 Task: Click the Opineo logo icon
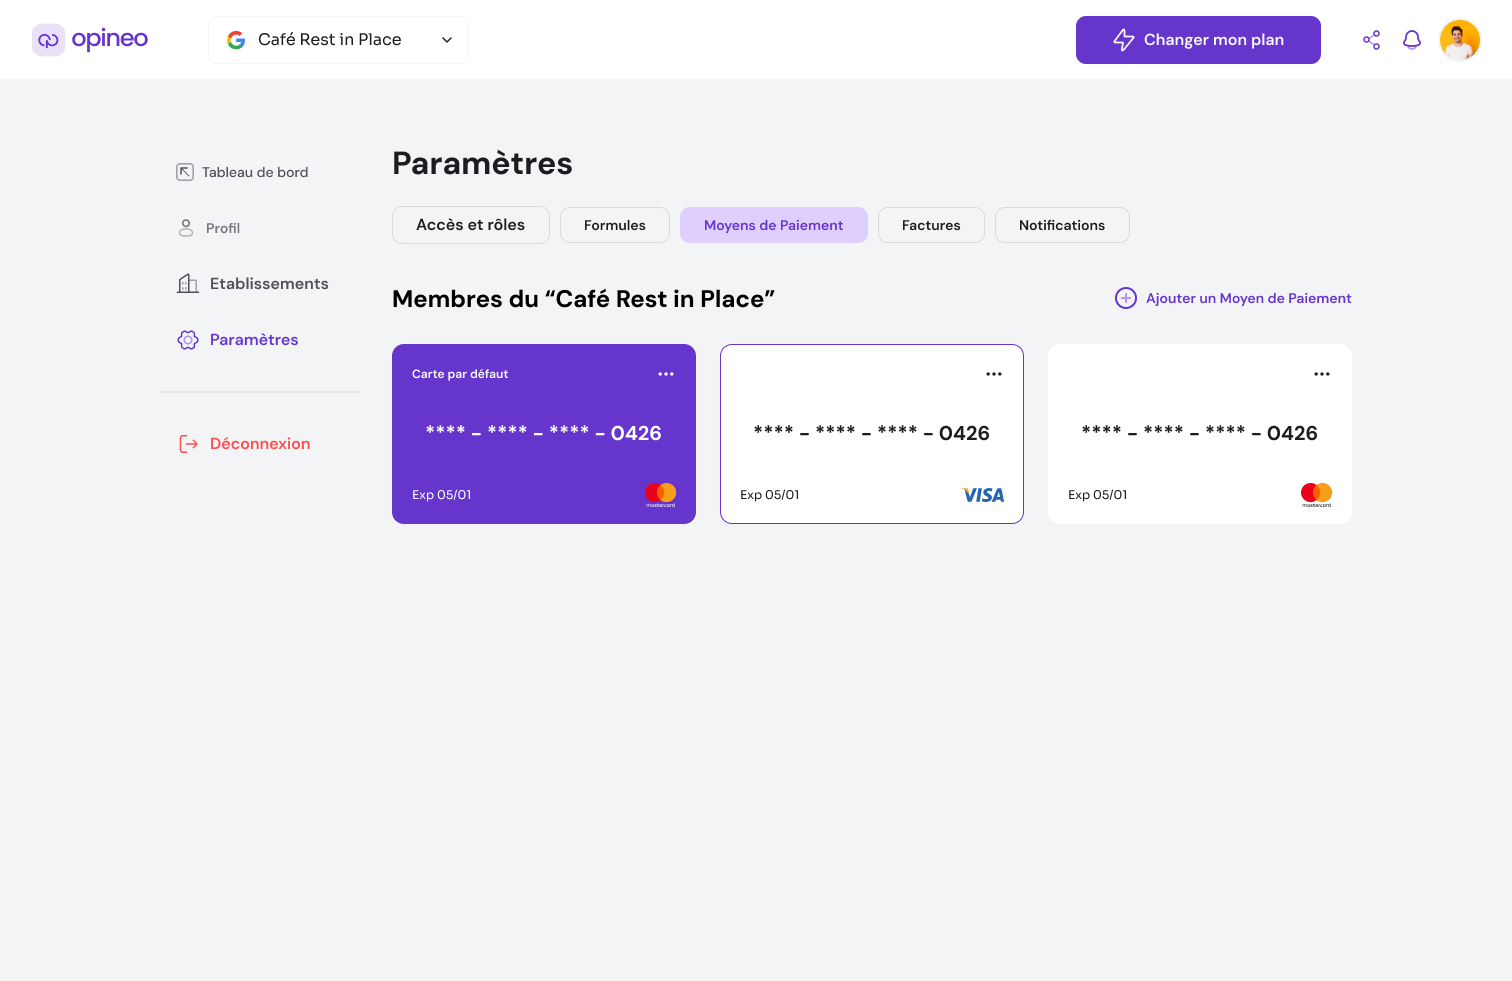48,39
